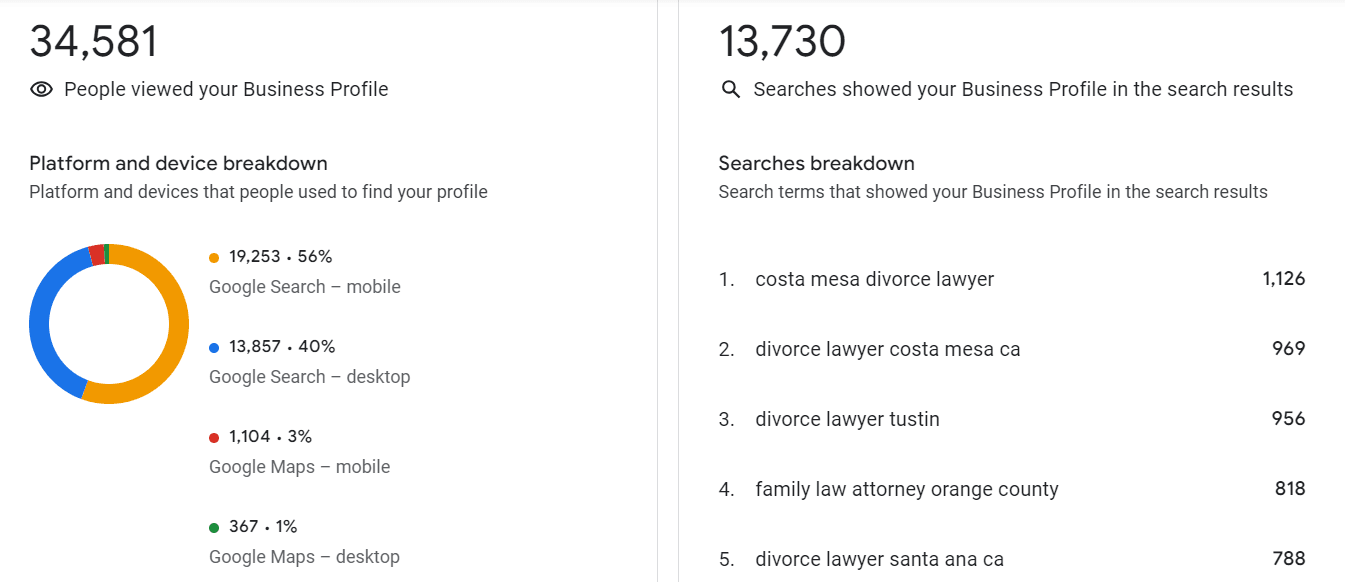This screenshot has width=1345, height=582.
Task: Click the blue segment of the donut chart
Action: pos(42,320)
